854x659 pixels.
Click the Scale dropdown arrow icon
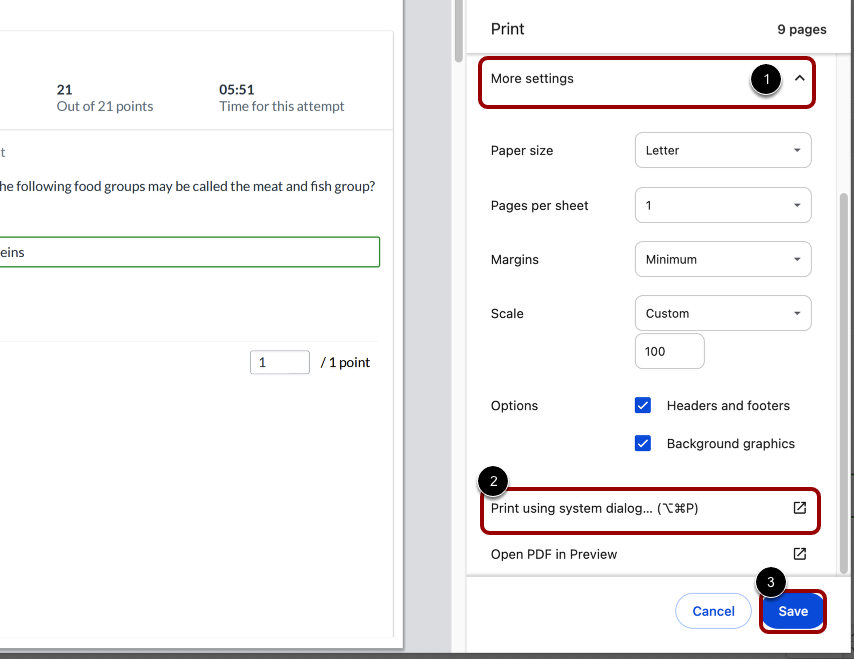798,313
